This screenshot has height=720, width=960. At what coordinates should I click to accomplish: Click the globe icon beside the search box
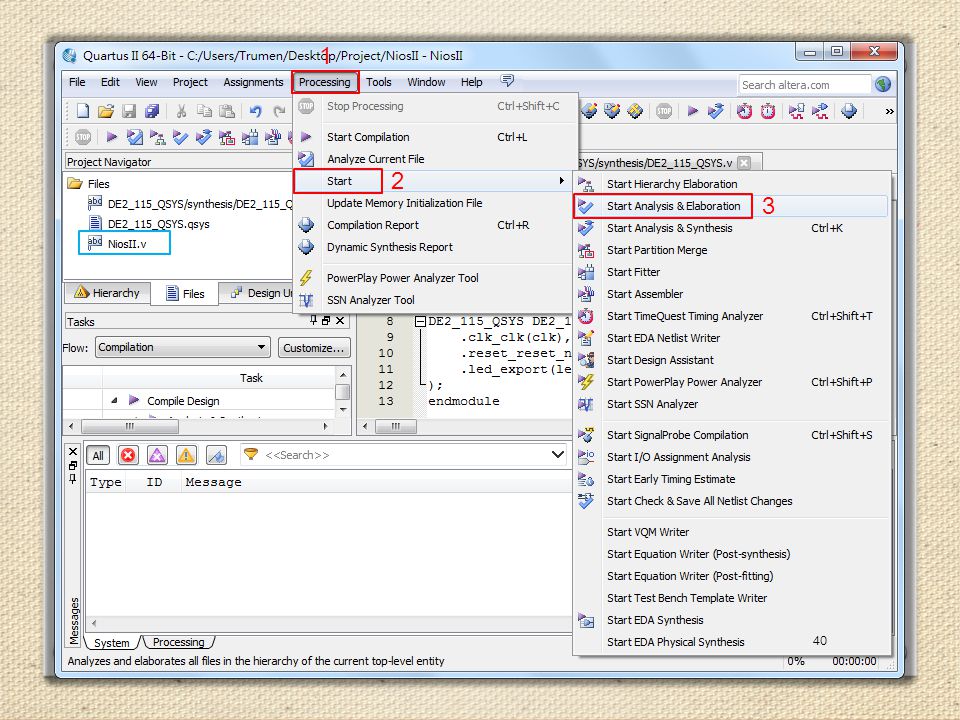tap(883, 84)
